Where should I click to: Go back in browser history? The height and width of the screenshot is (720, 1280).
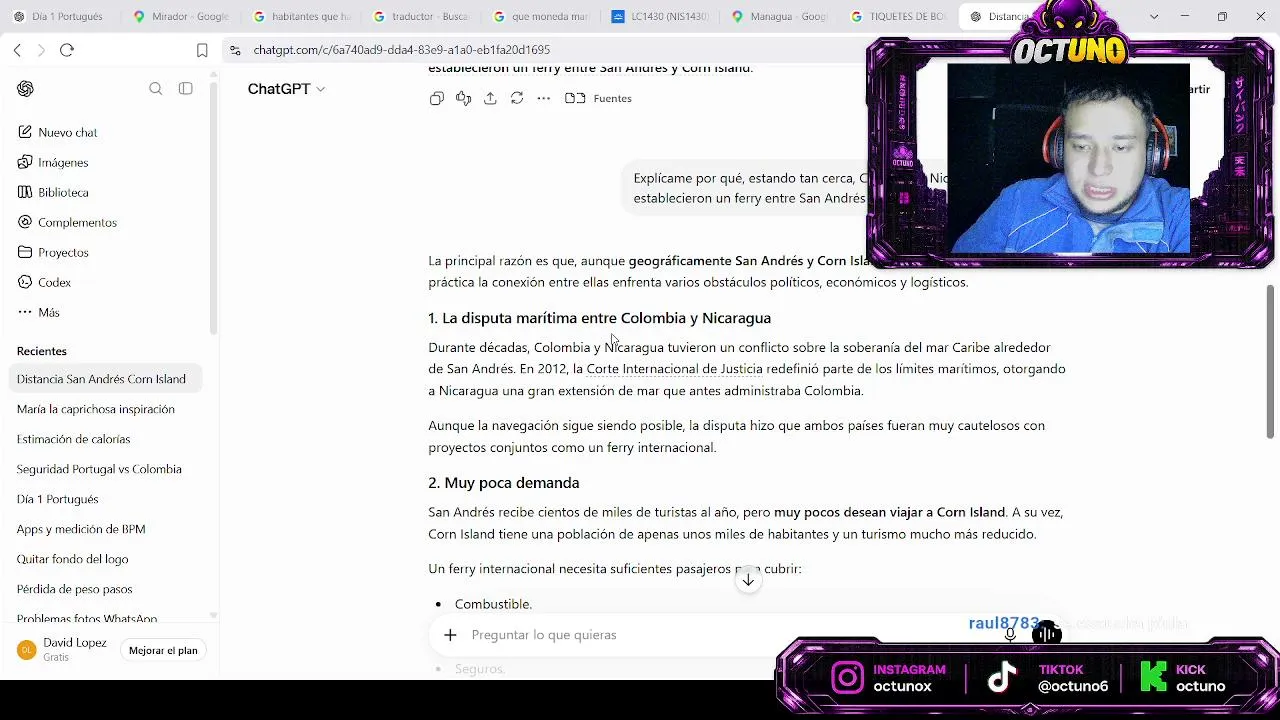[17, 50]
